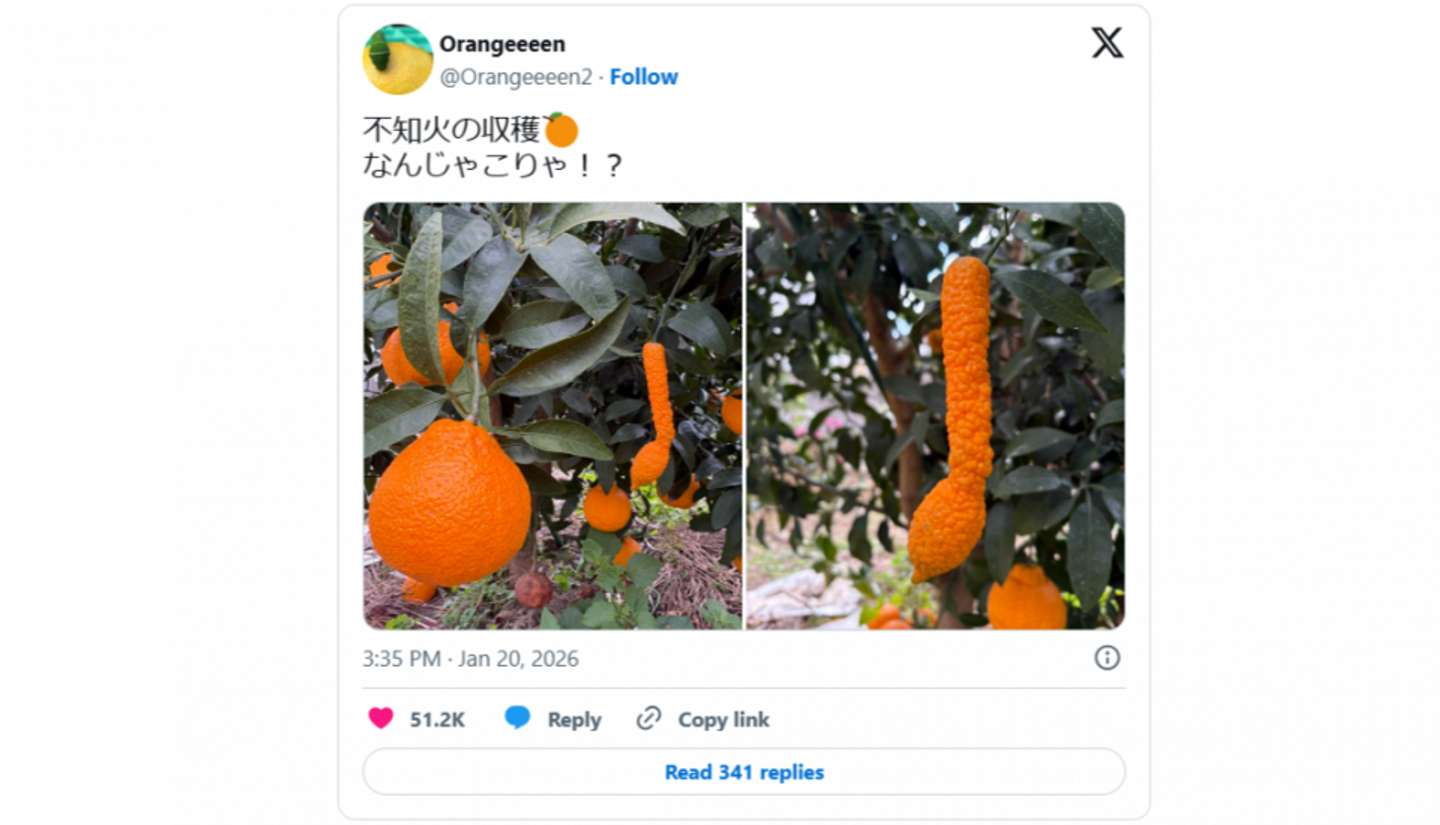1440x825 pixels.
Task: Click the Jan 20, 2026 date
Action: tap(518, 659)
